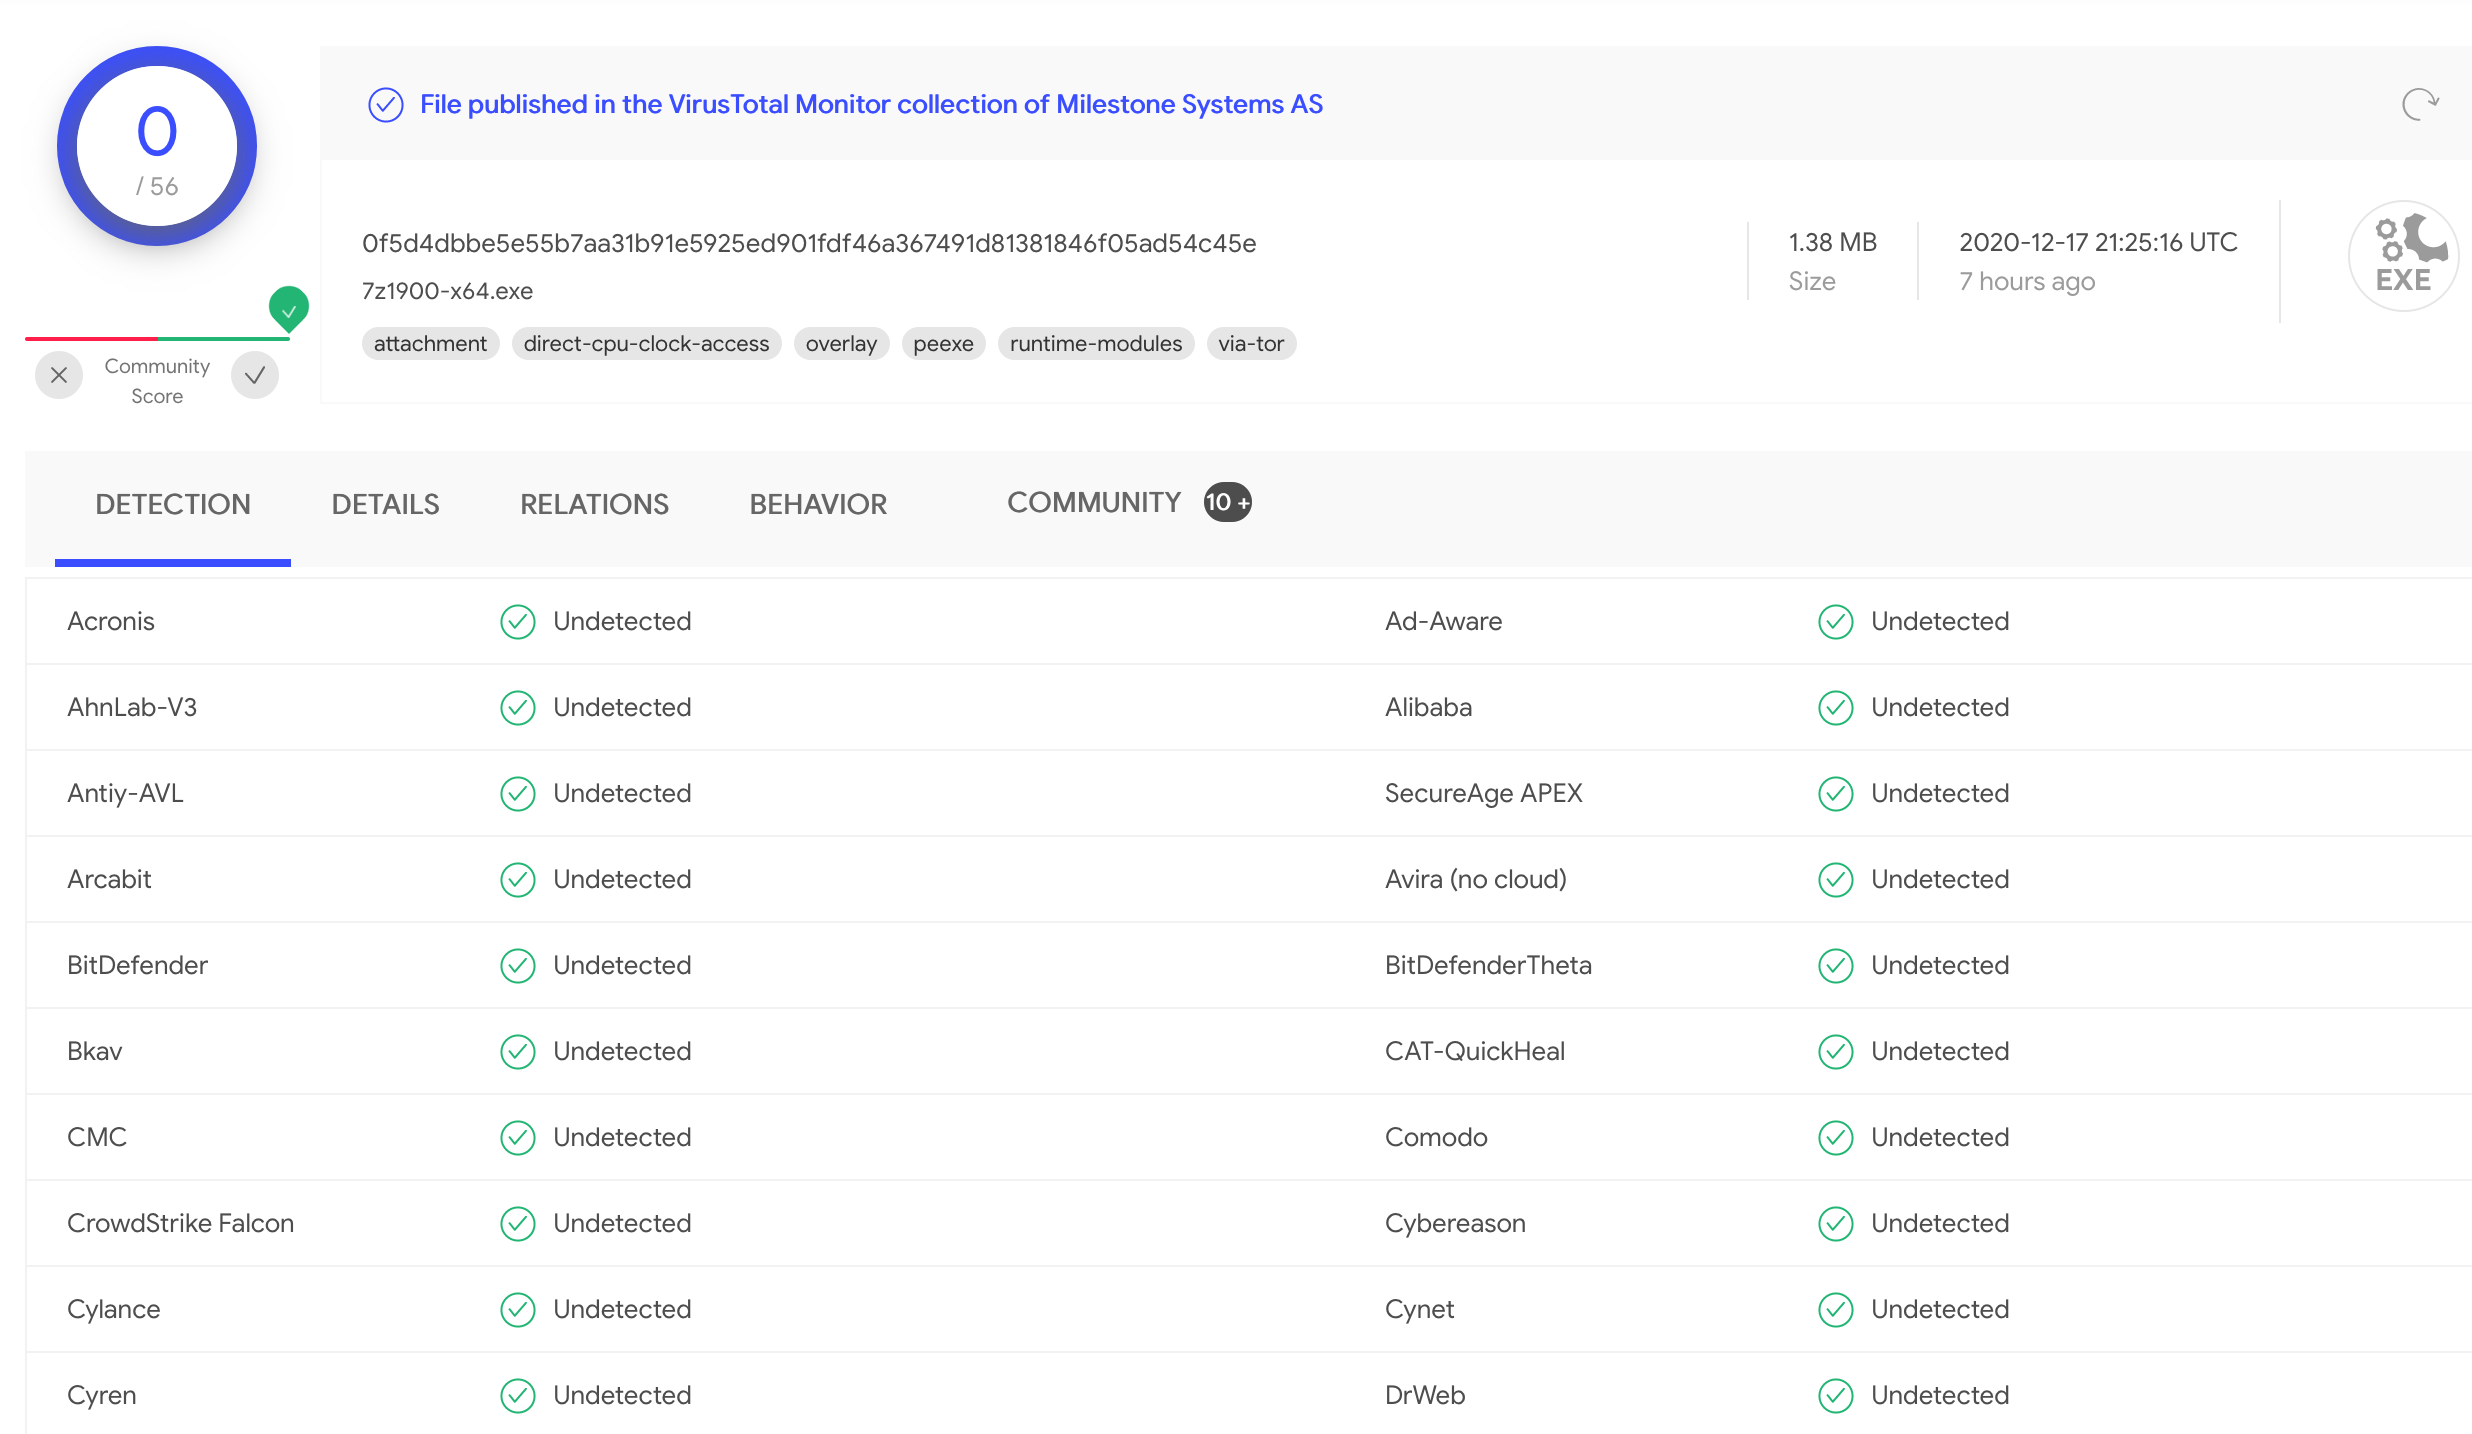The height and width of the screenshot is (1434, 2472).
Task: Click the CAT-QuickHeal engine name
Action: (1475, 1051)
